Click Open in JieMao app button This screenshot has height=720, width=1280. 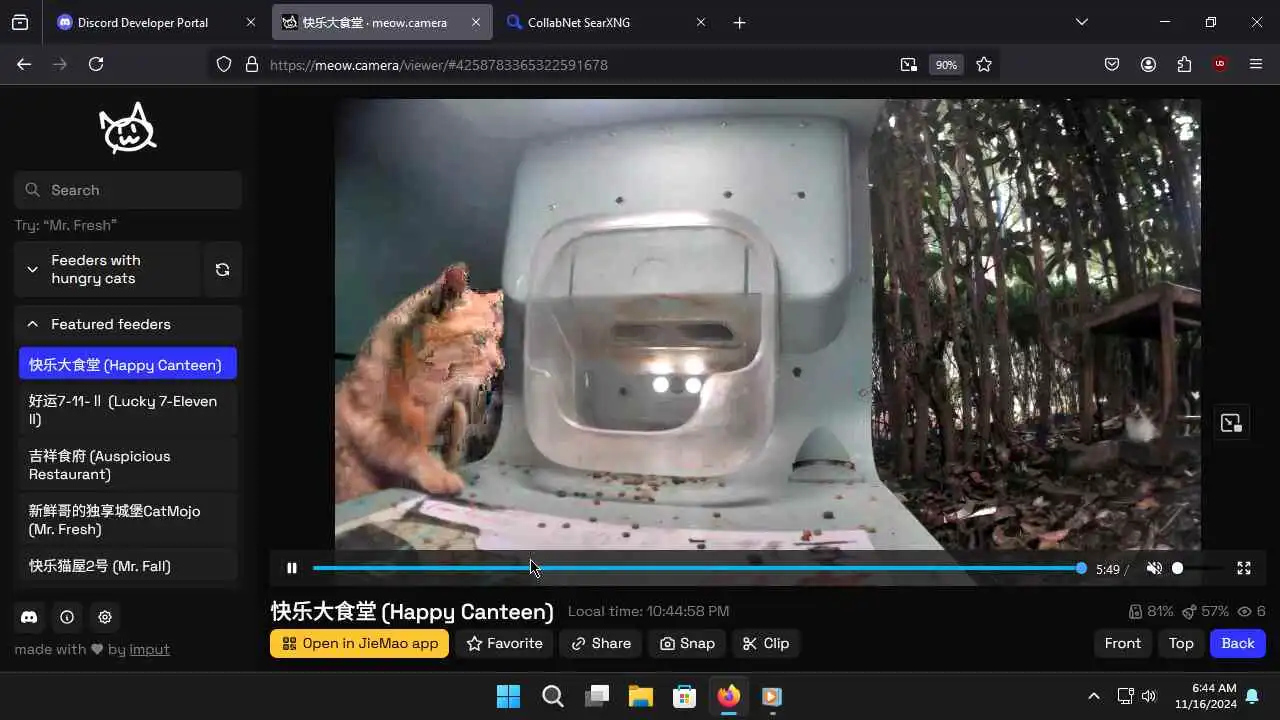click(x=359, y=643)
